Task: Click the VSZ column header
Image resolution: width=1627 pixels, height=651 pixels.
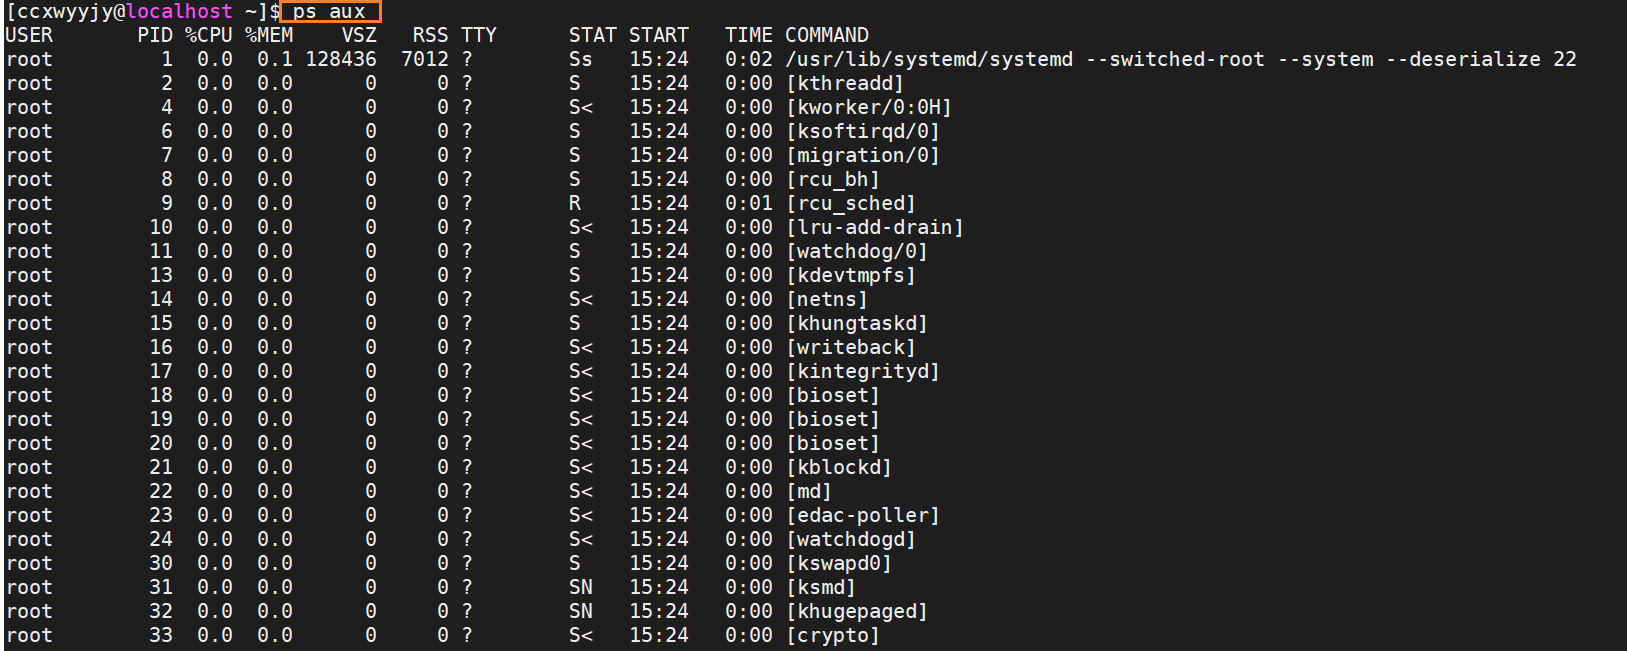Action: pyautogui.click(x=359, y=35)
